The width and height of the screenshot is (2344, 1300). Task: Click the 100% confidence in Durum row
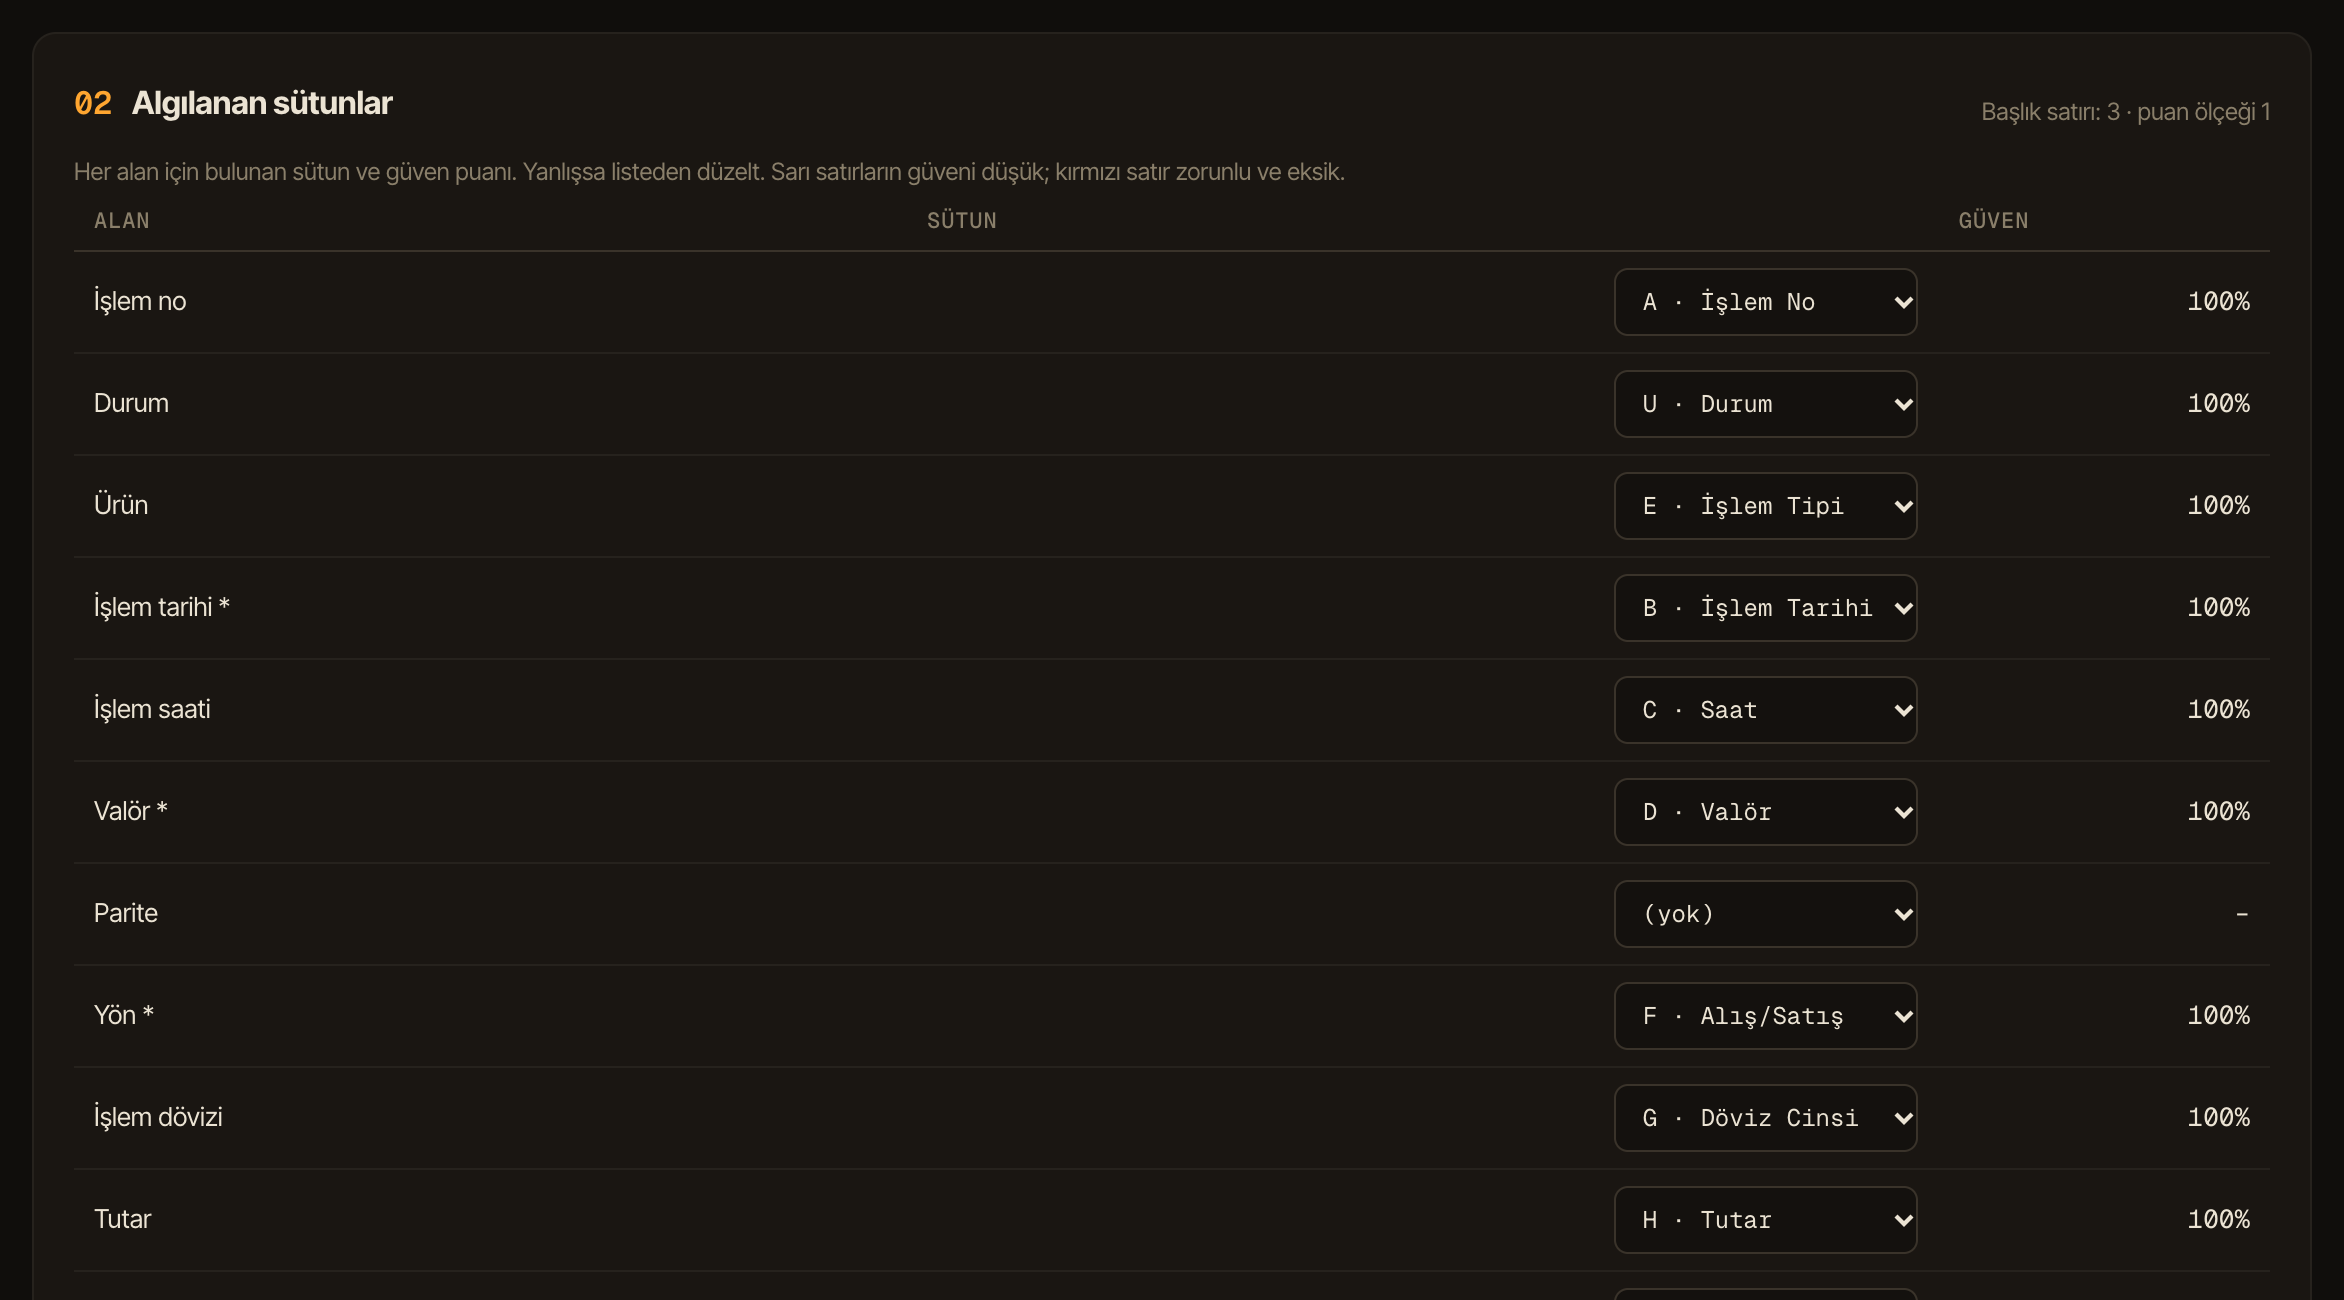(x=2218, y=404)
